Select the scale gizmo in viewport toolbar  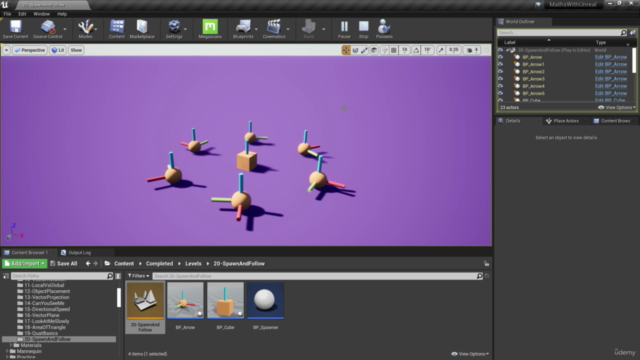point(364,50)
